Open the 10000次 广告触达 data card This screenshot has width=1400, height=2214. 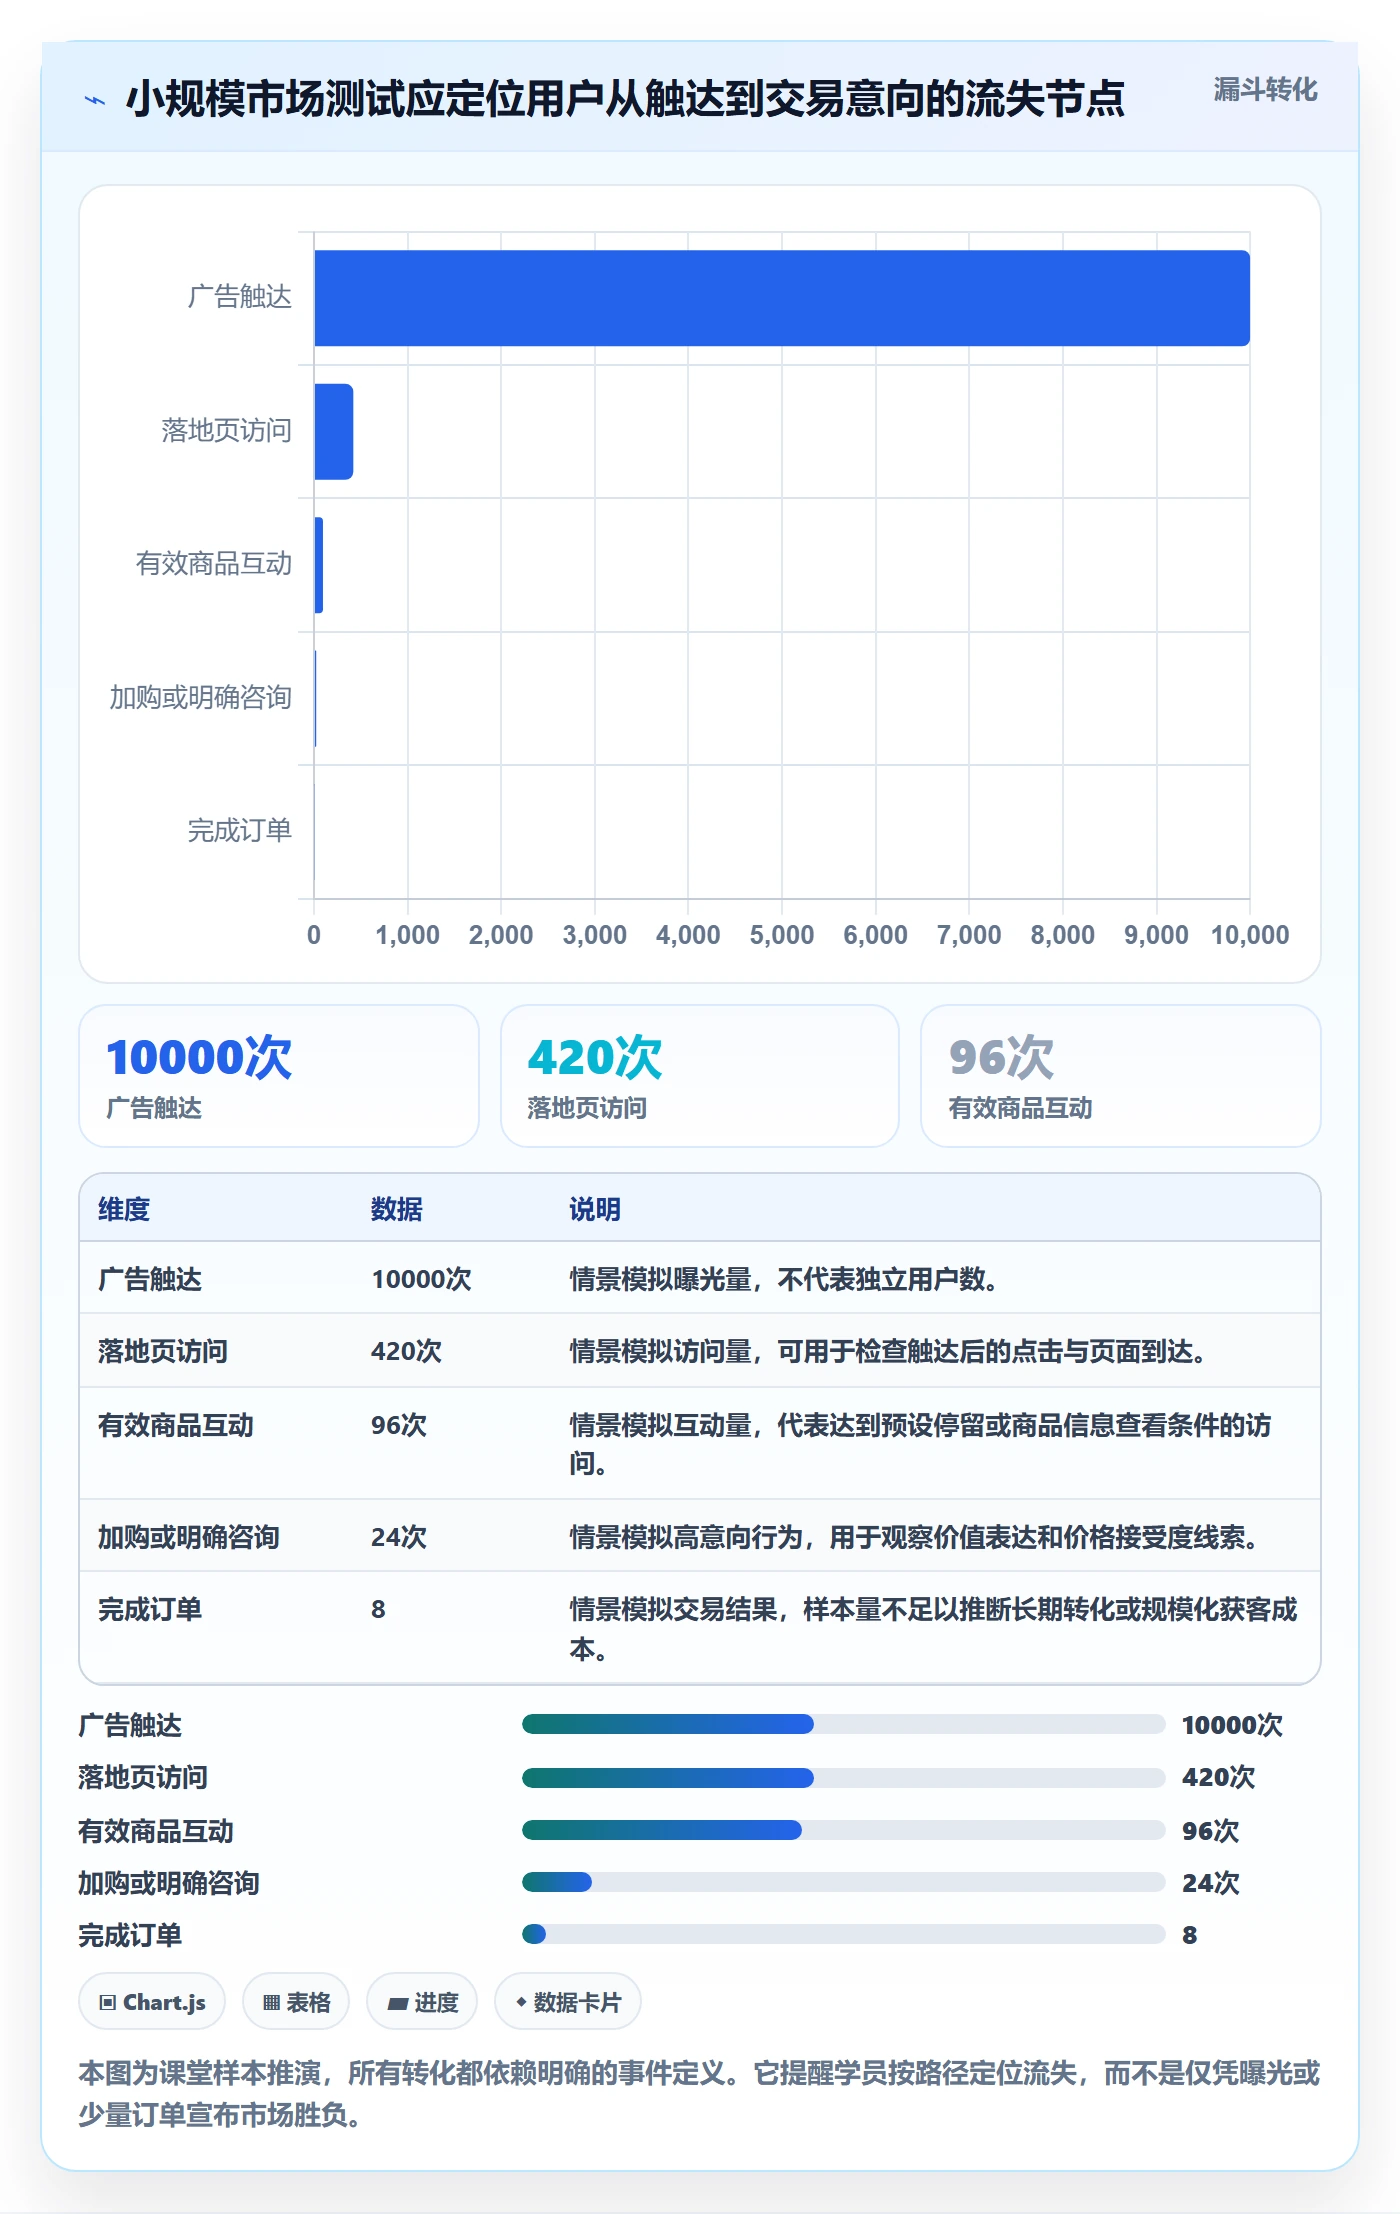(x=279, y=1076)
